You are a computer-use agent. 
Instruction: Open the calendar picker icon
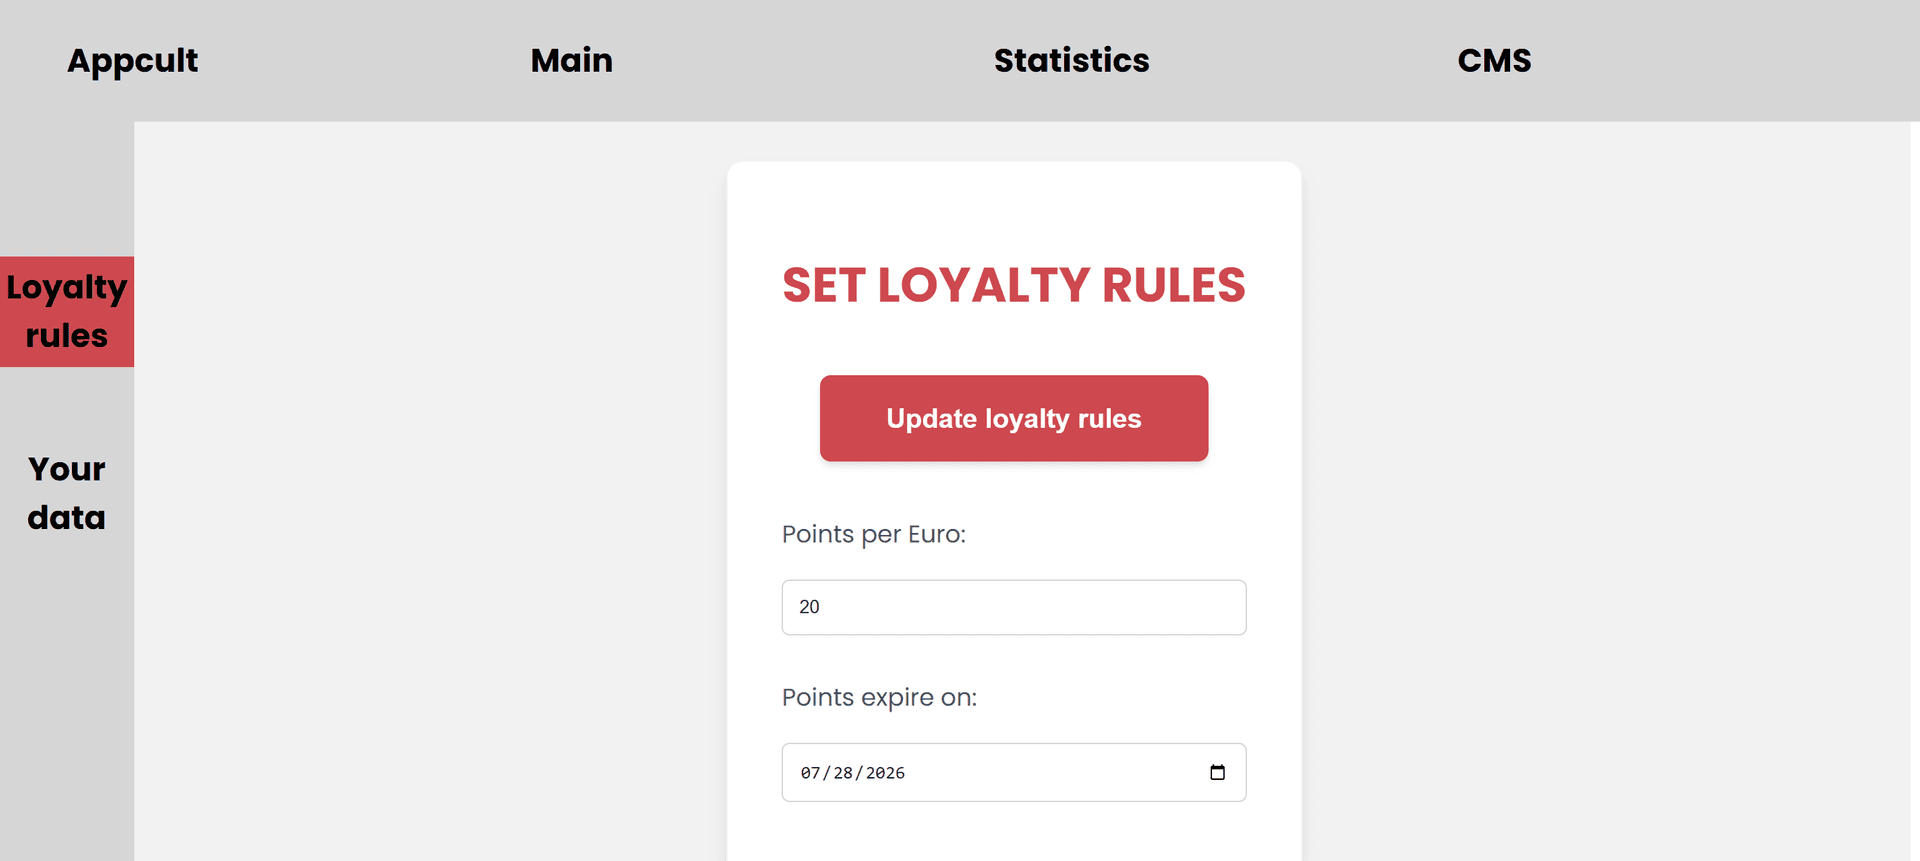point(1217,772)
